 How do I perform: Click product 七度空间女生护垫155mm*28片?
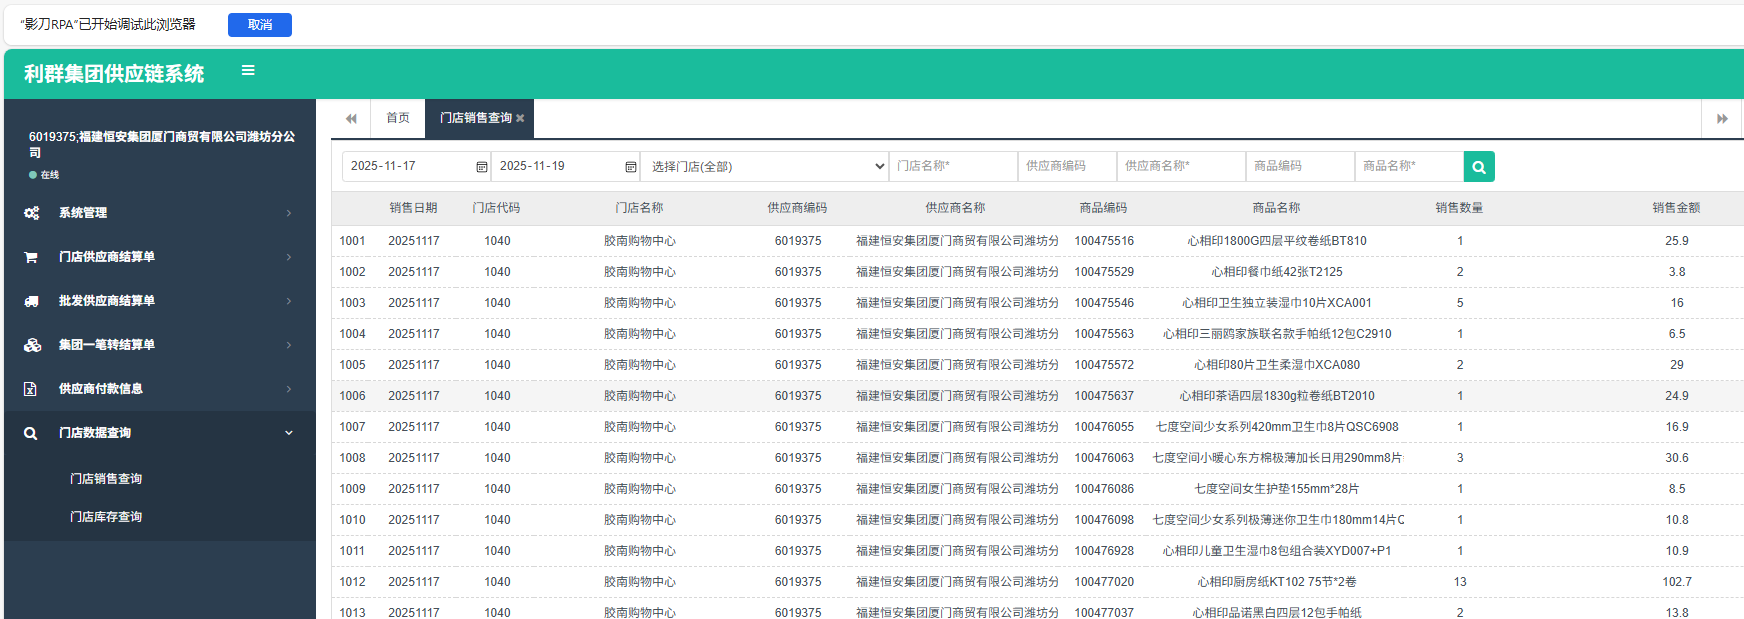1277,489
